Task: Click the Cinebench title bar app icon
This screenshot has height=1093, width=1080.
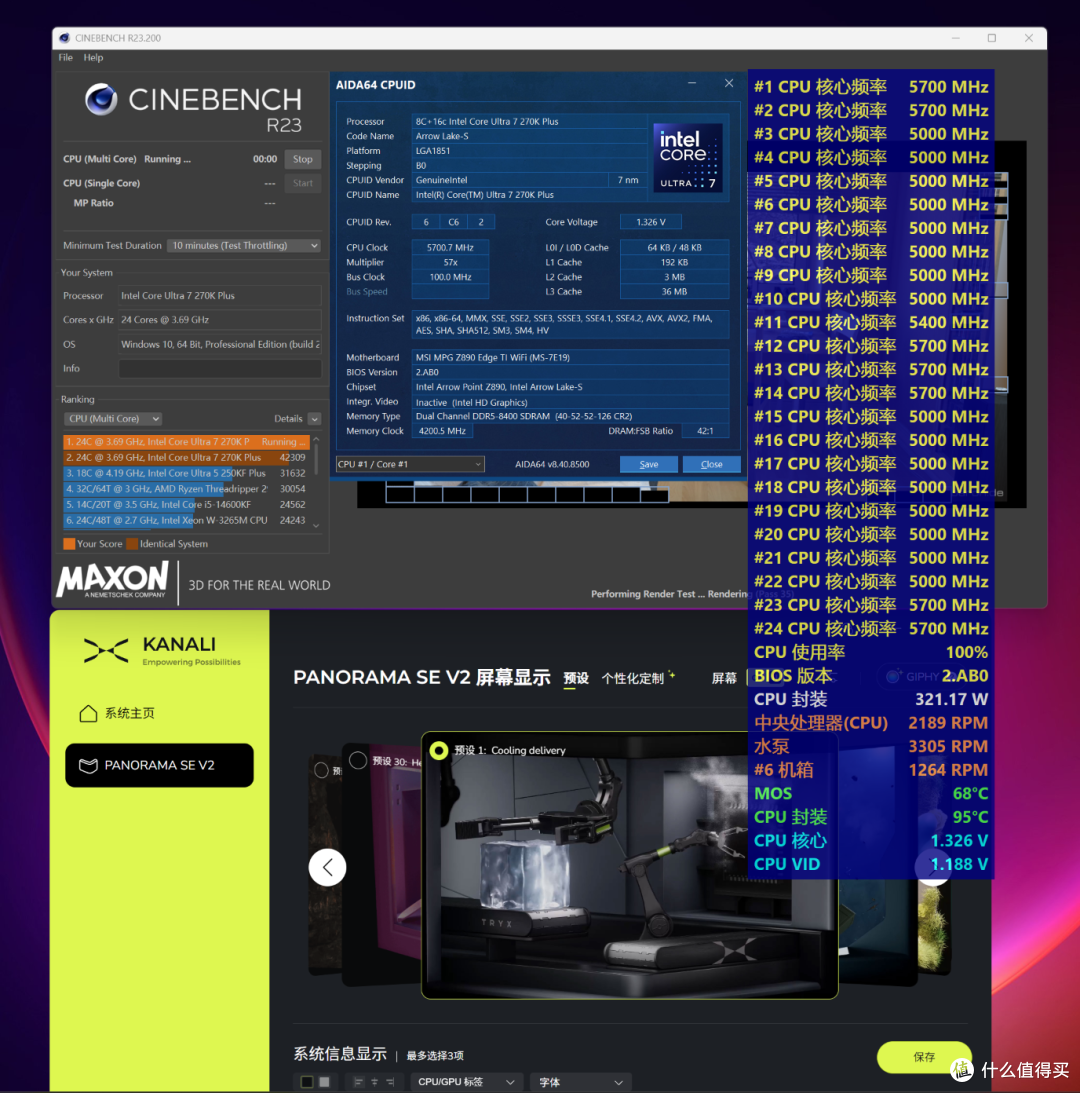Action: click(64, 38)
